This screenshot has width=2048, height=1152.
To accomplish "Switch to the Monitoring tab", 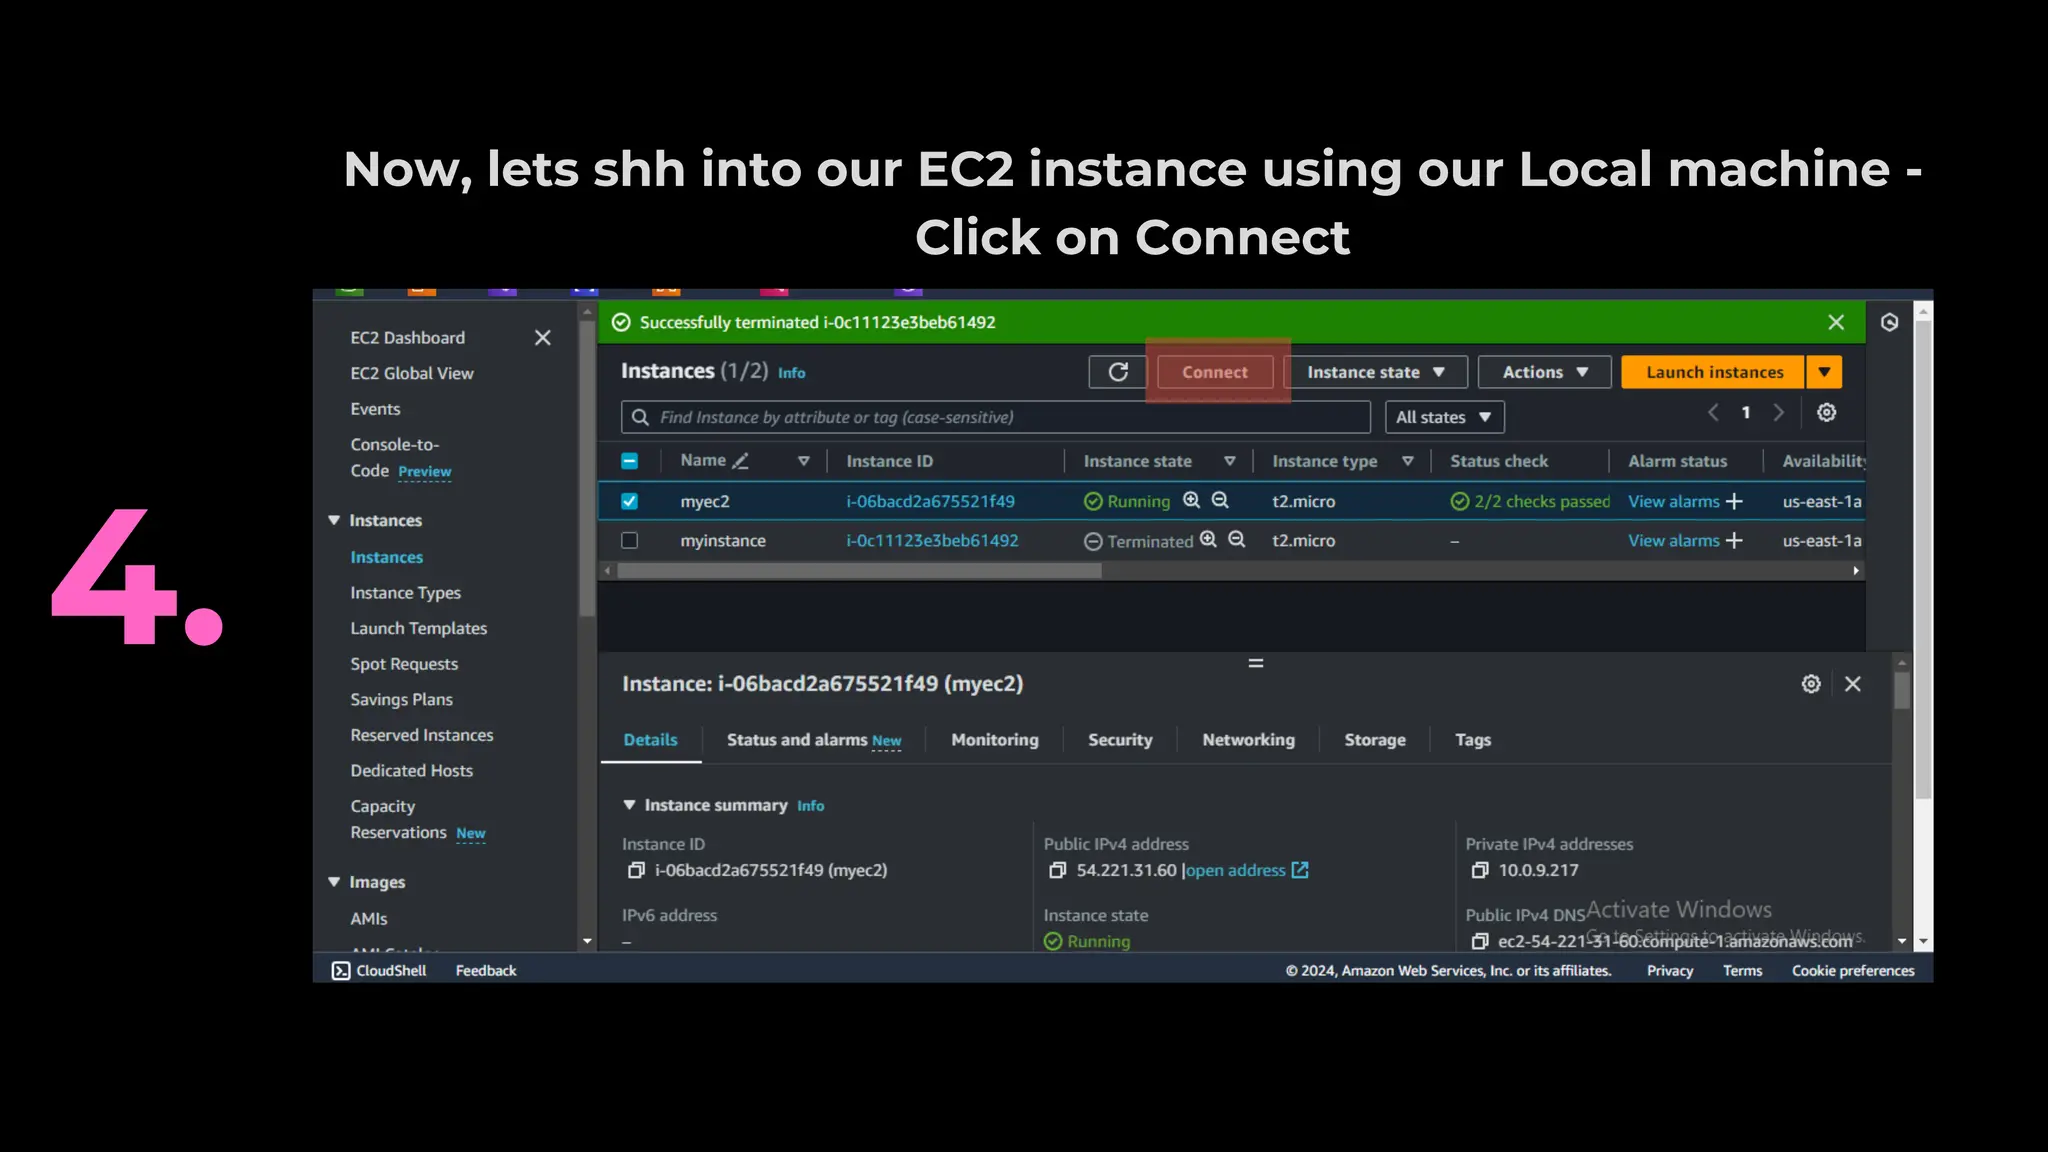I will (x=995, y=740).
